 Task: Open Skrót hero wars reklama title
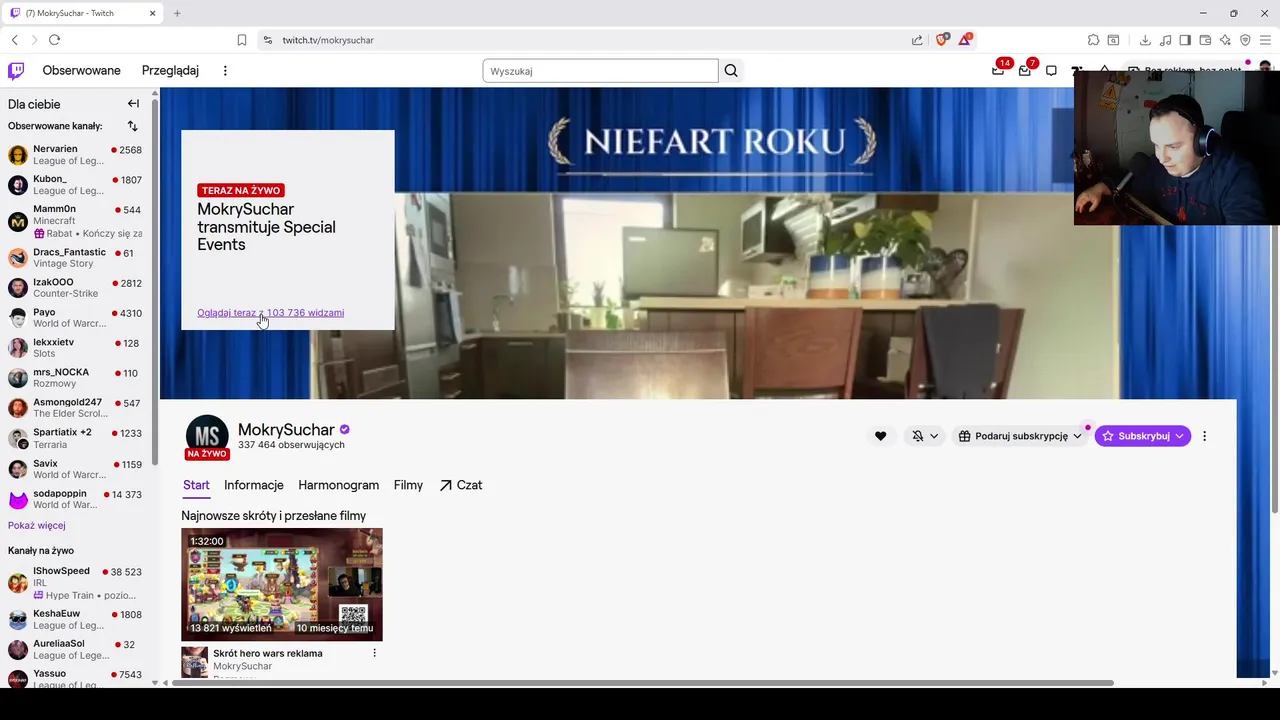point(268,653)
